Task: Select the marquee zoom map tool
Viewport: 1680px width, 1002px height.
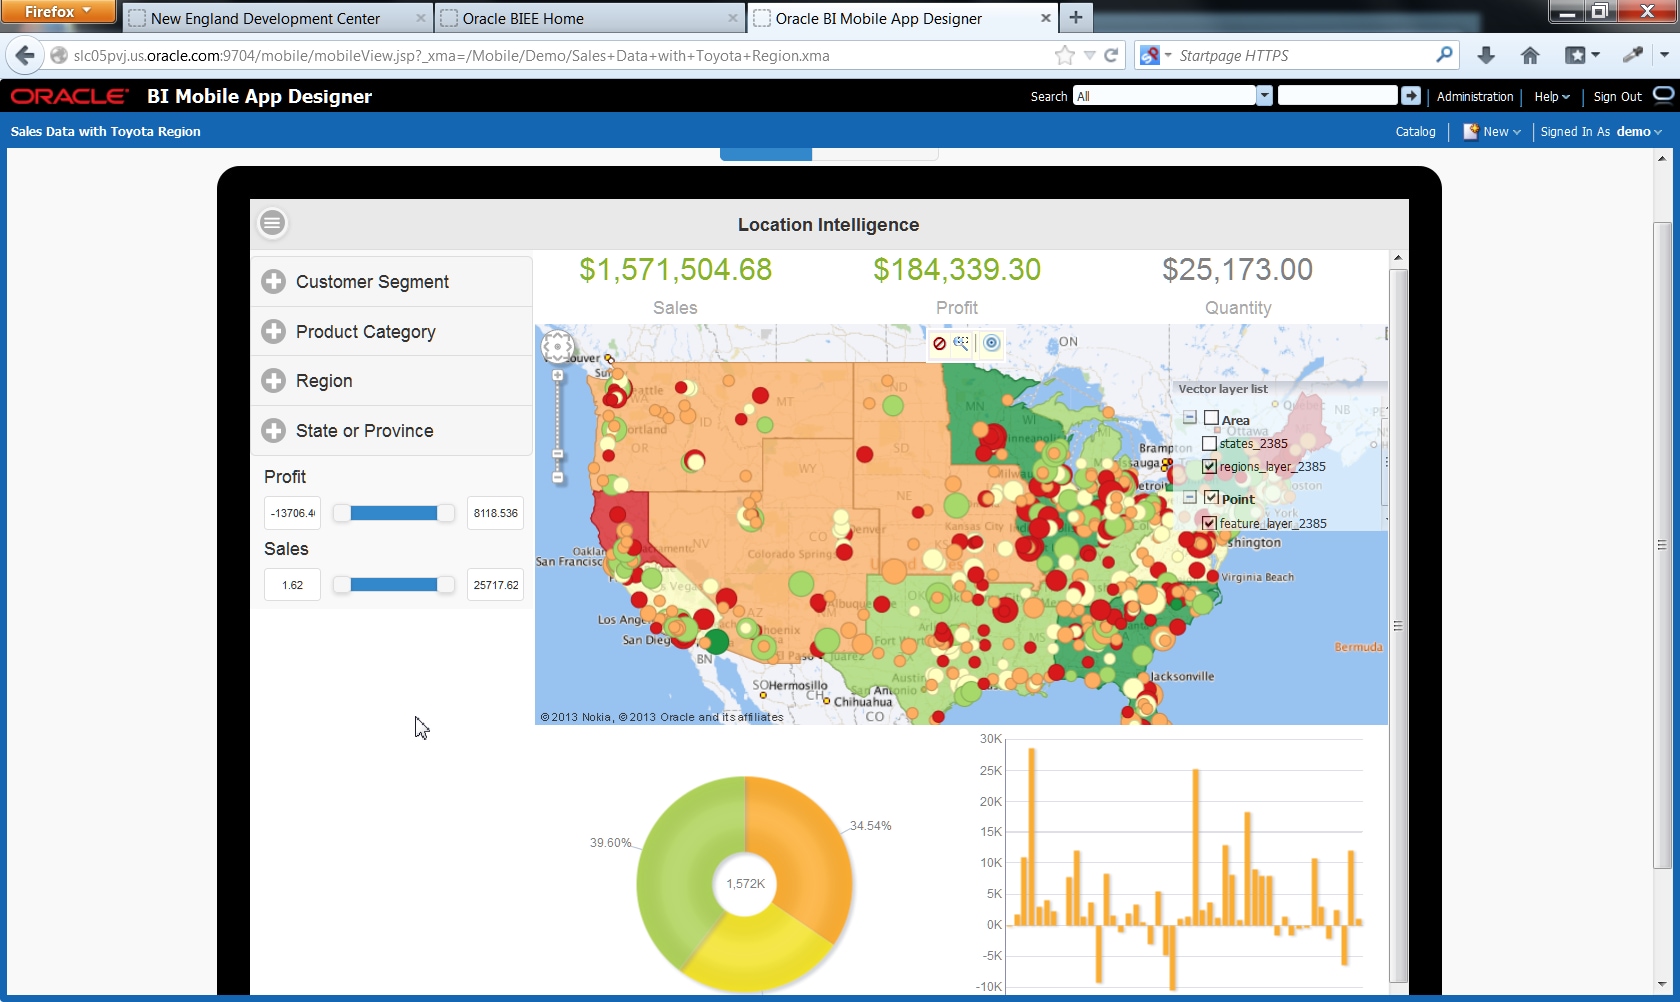Action: pyautogui.click(x=961, y=343)
